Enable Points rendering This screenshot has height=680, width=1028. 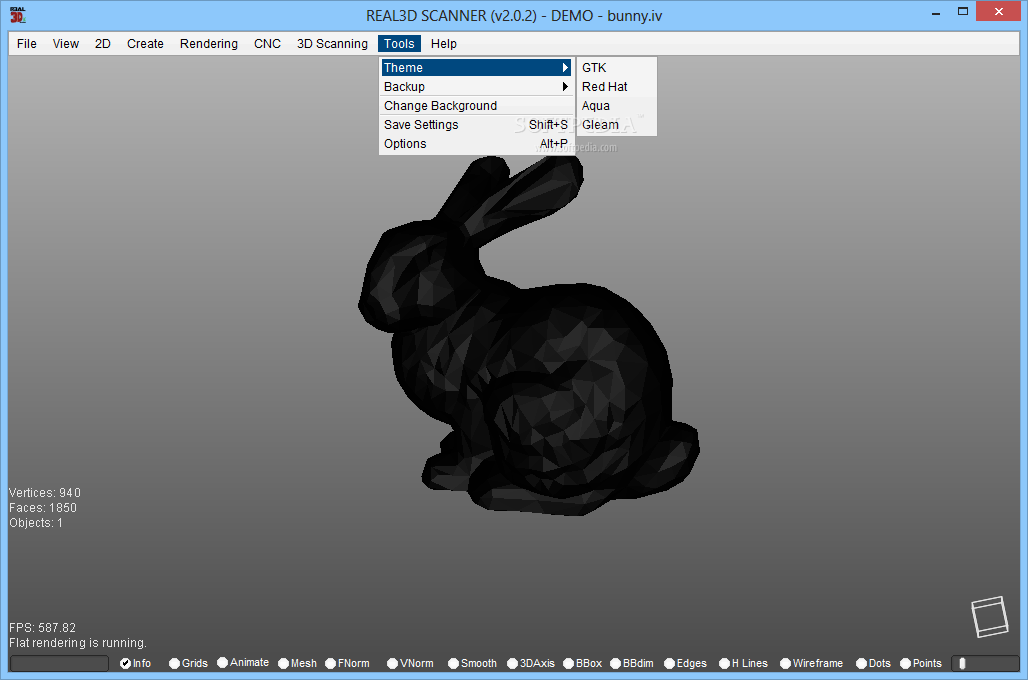[921, 663]
